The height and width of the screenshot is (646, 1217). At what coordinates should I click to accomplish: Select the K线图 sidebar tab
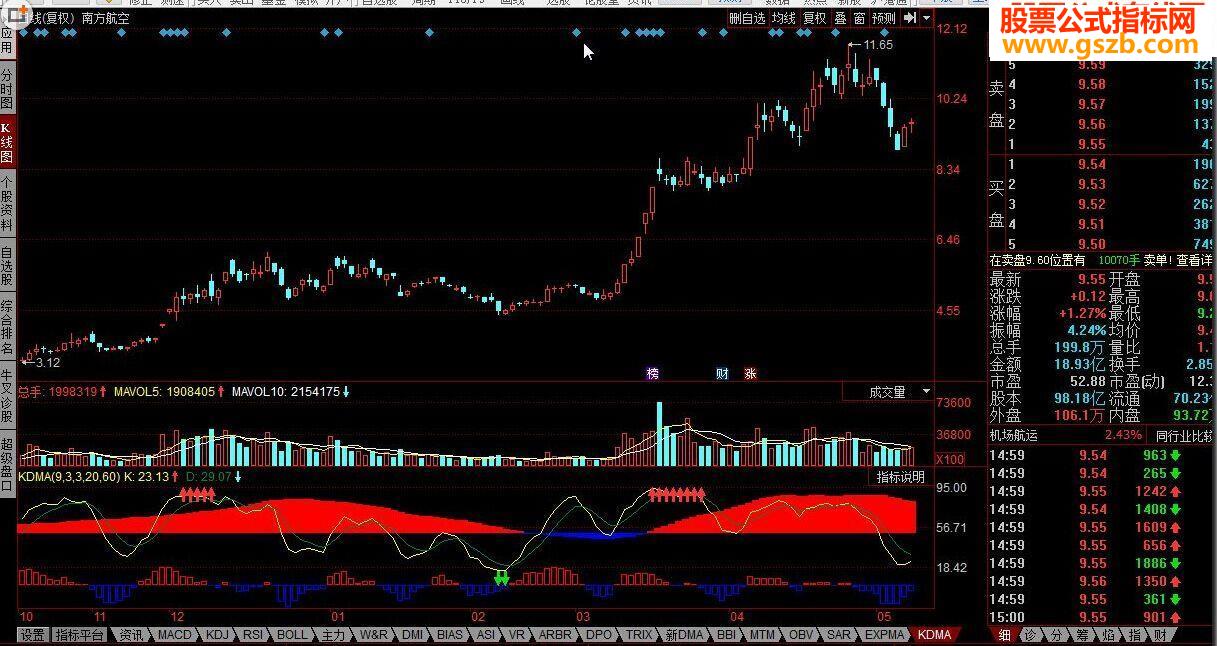tap(7, 143)
